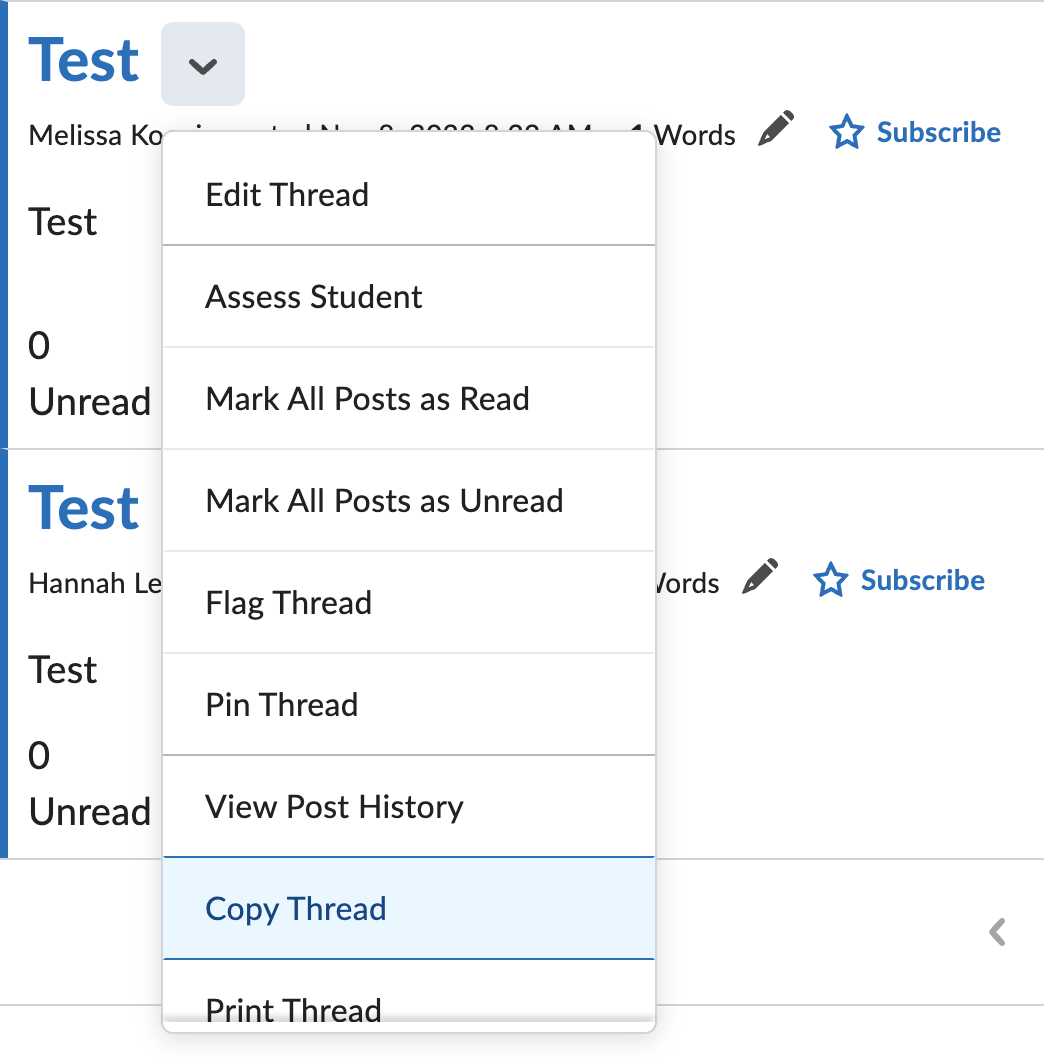
Task: Open View Post History
Action: click(x=334, y=807)
